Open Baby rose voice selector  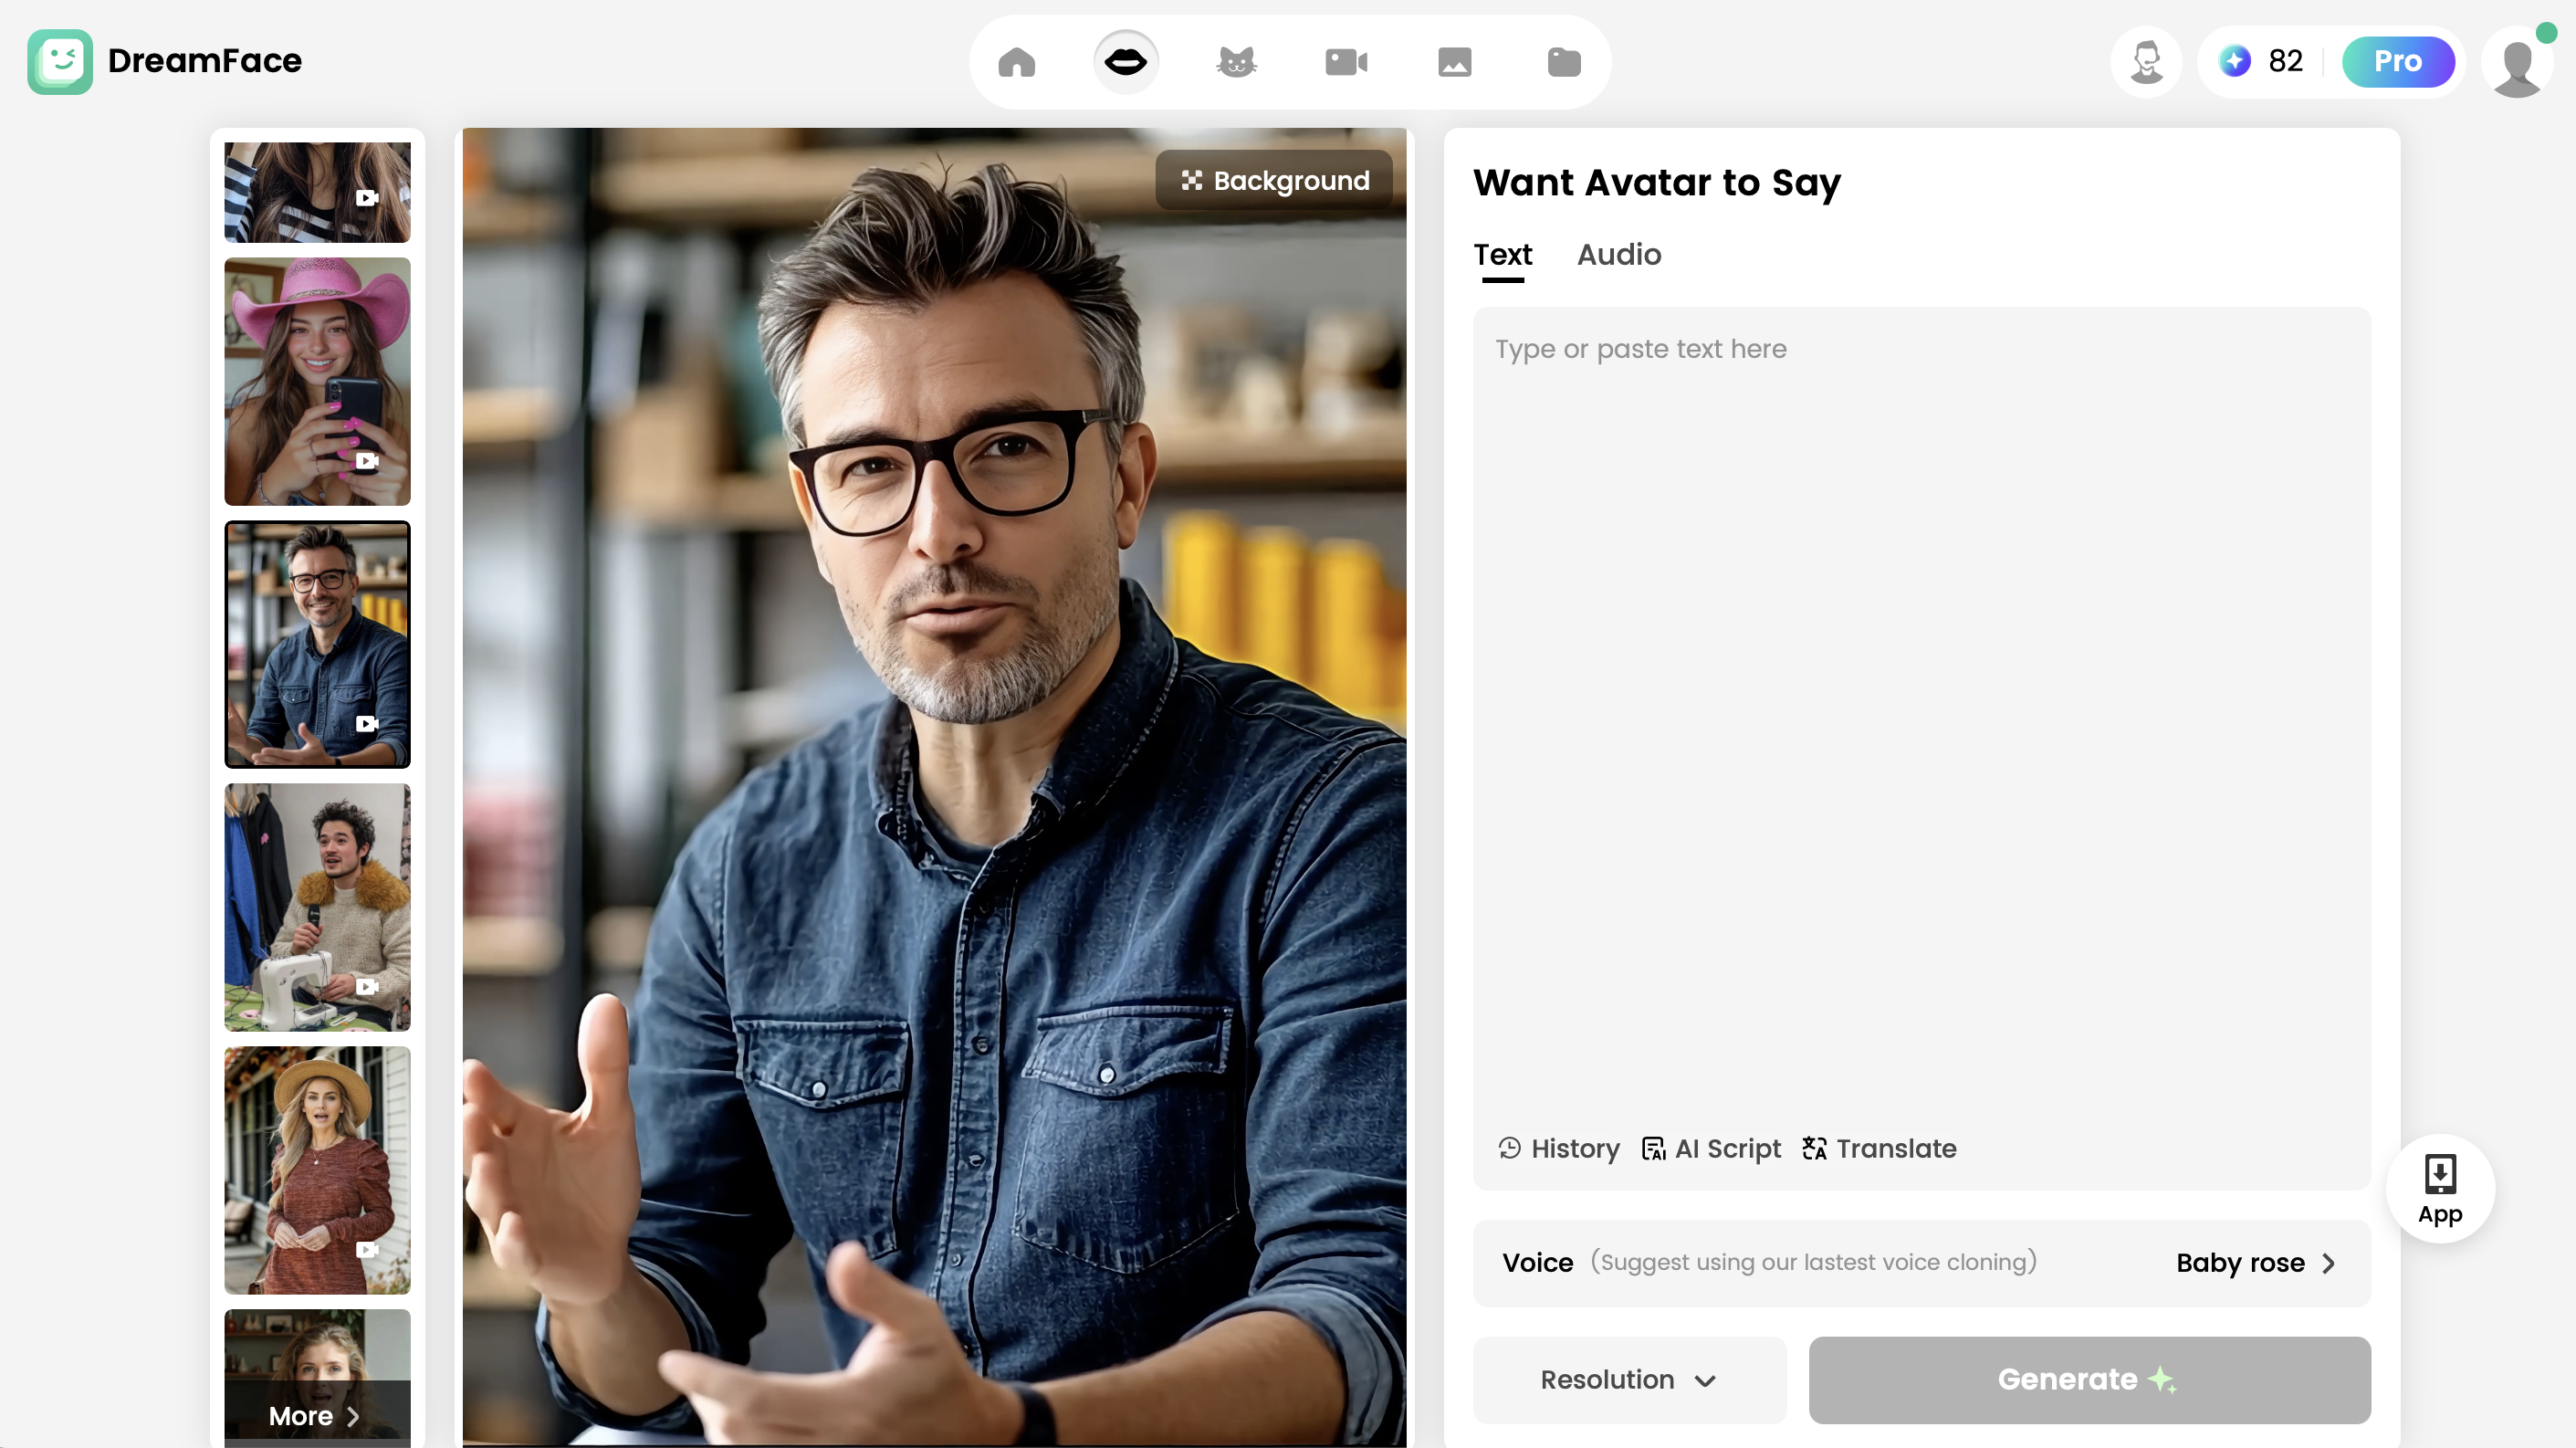pyautogui.click(x=2256, y=1262)
